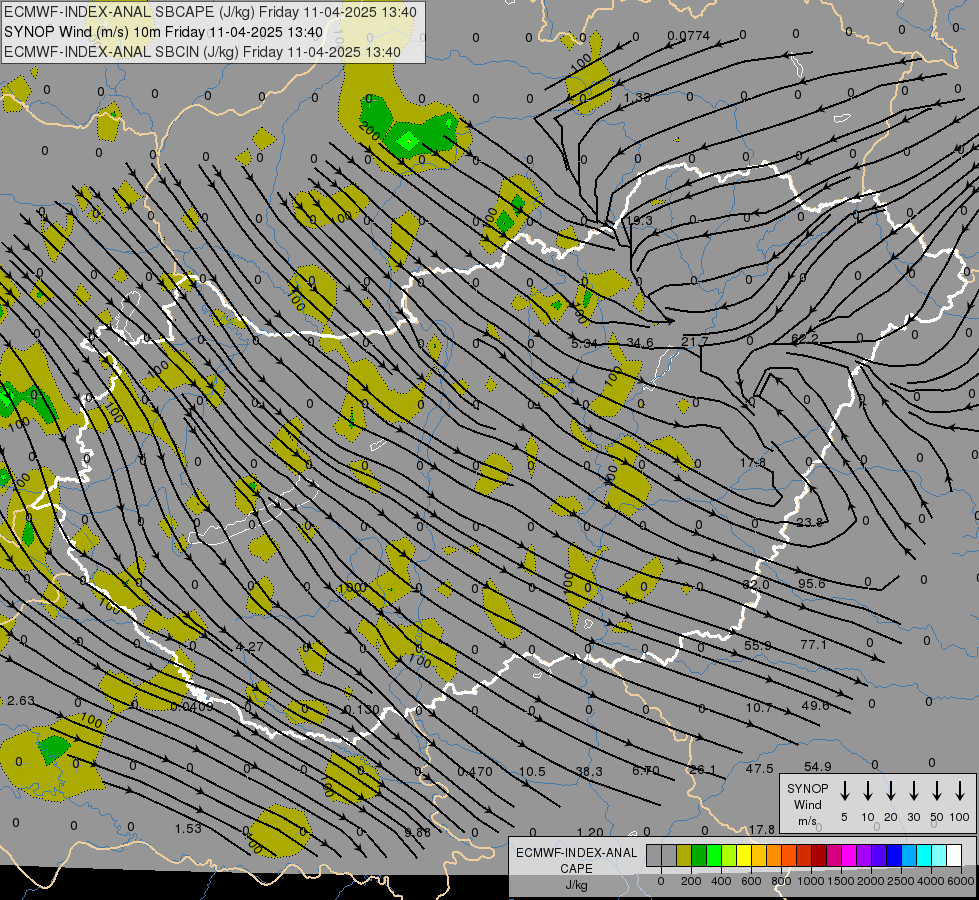
Task: Click the map value '5.34'
Action: 584,344
